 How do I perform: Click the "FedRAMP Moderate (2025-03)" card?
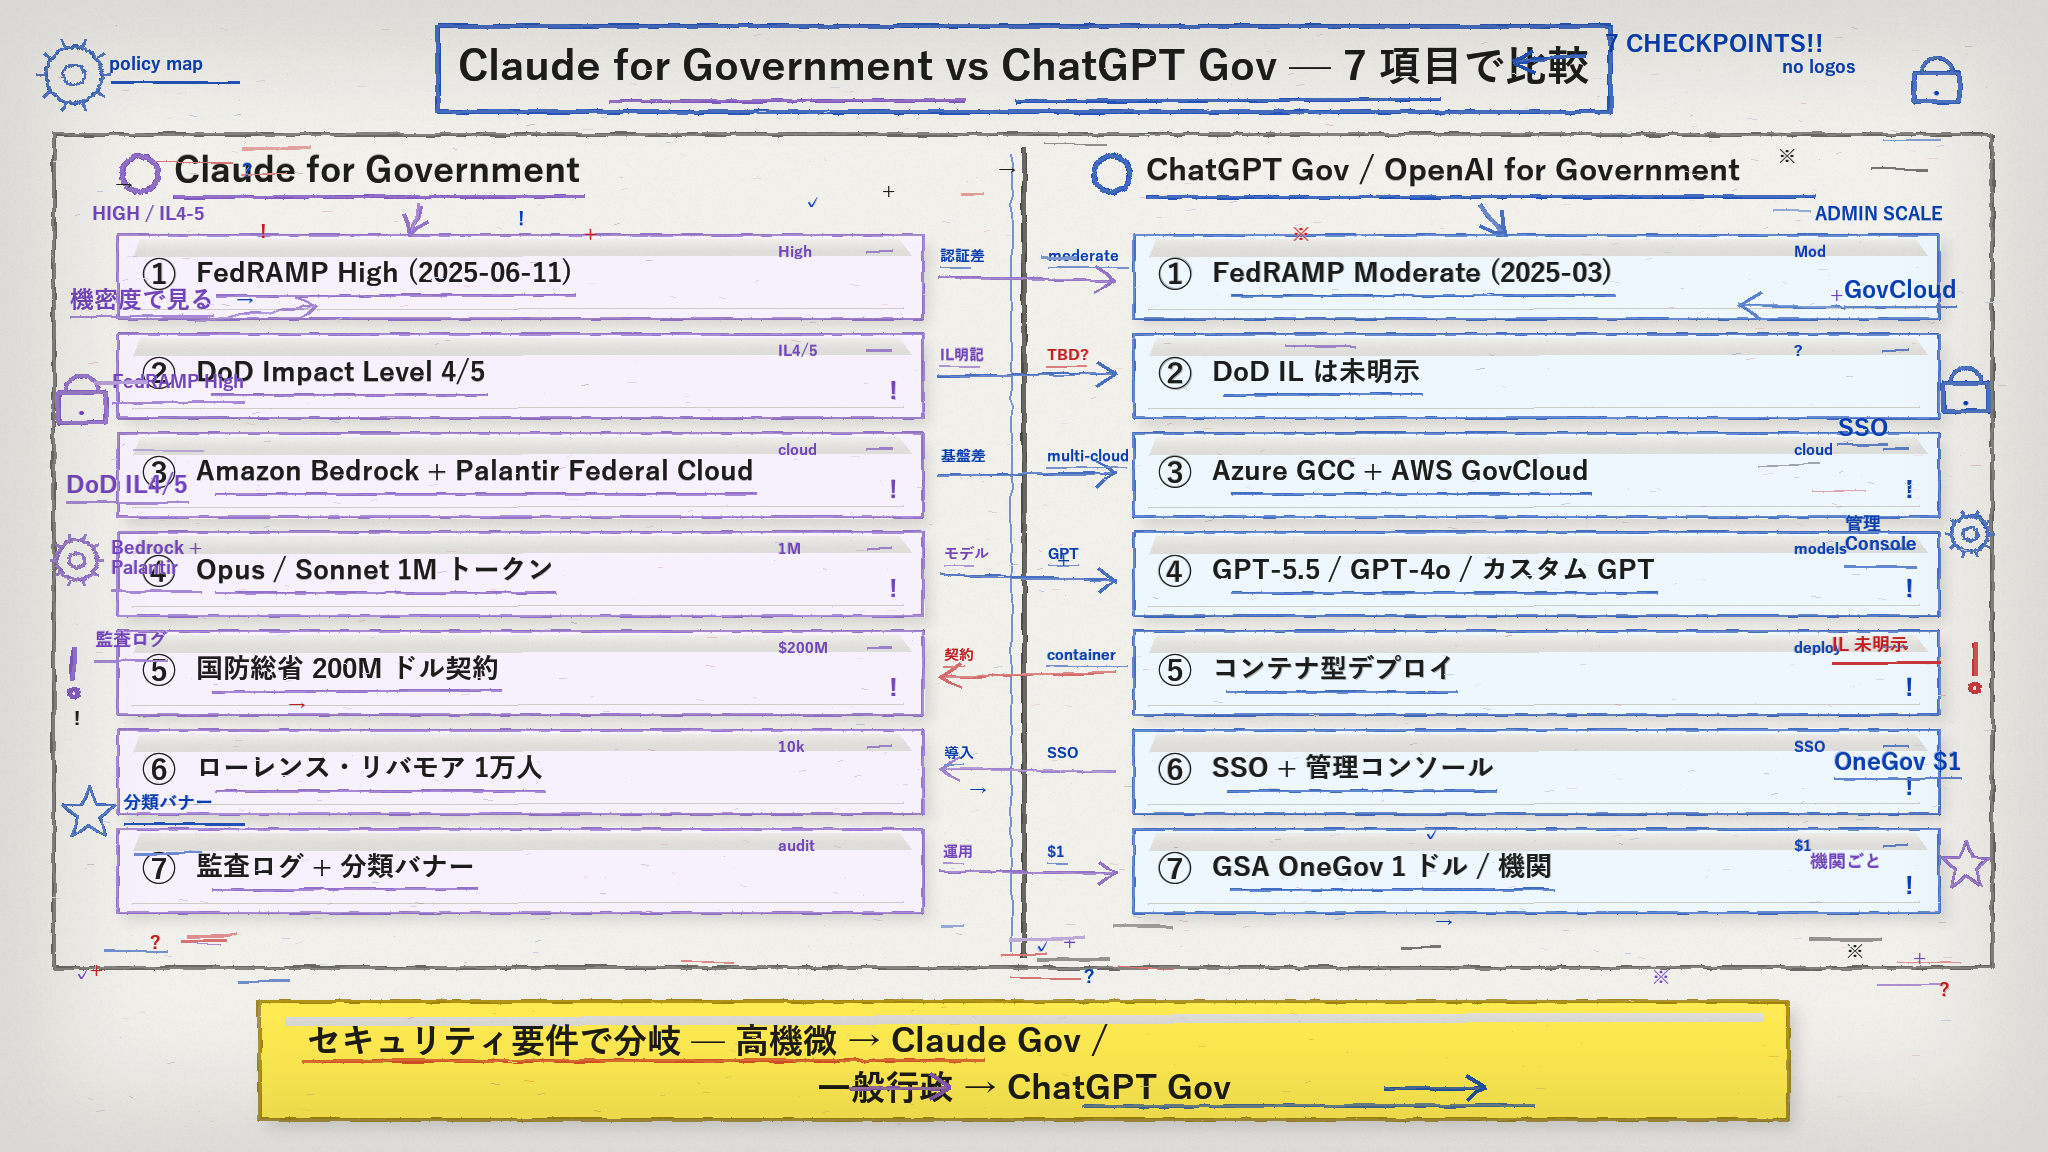coord(1536,277)
